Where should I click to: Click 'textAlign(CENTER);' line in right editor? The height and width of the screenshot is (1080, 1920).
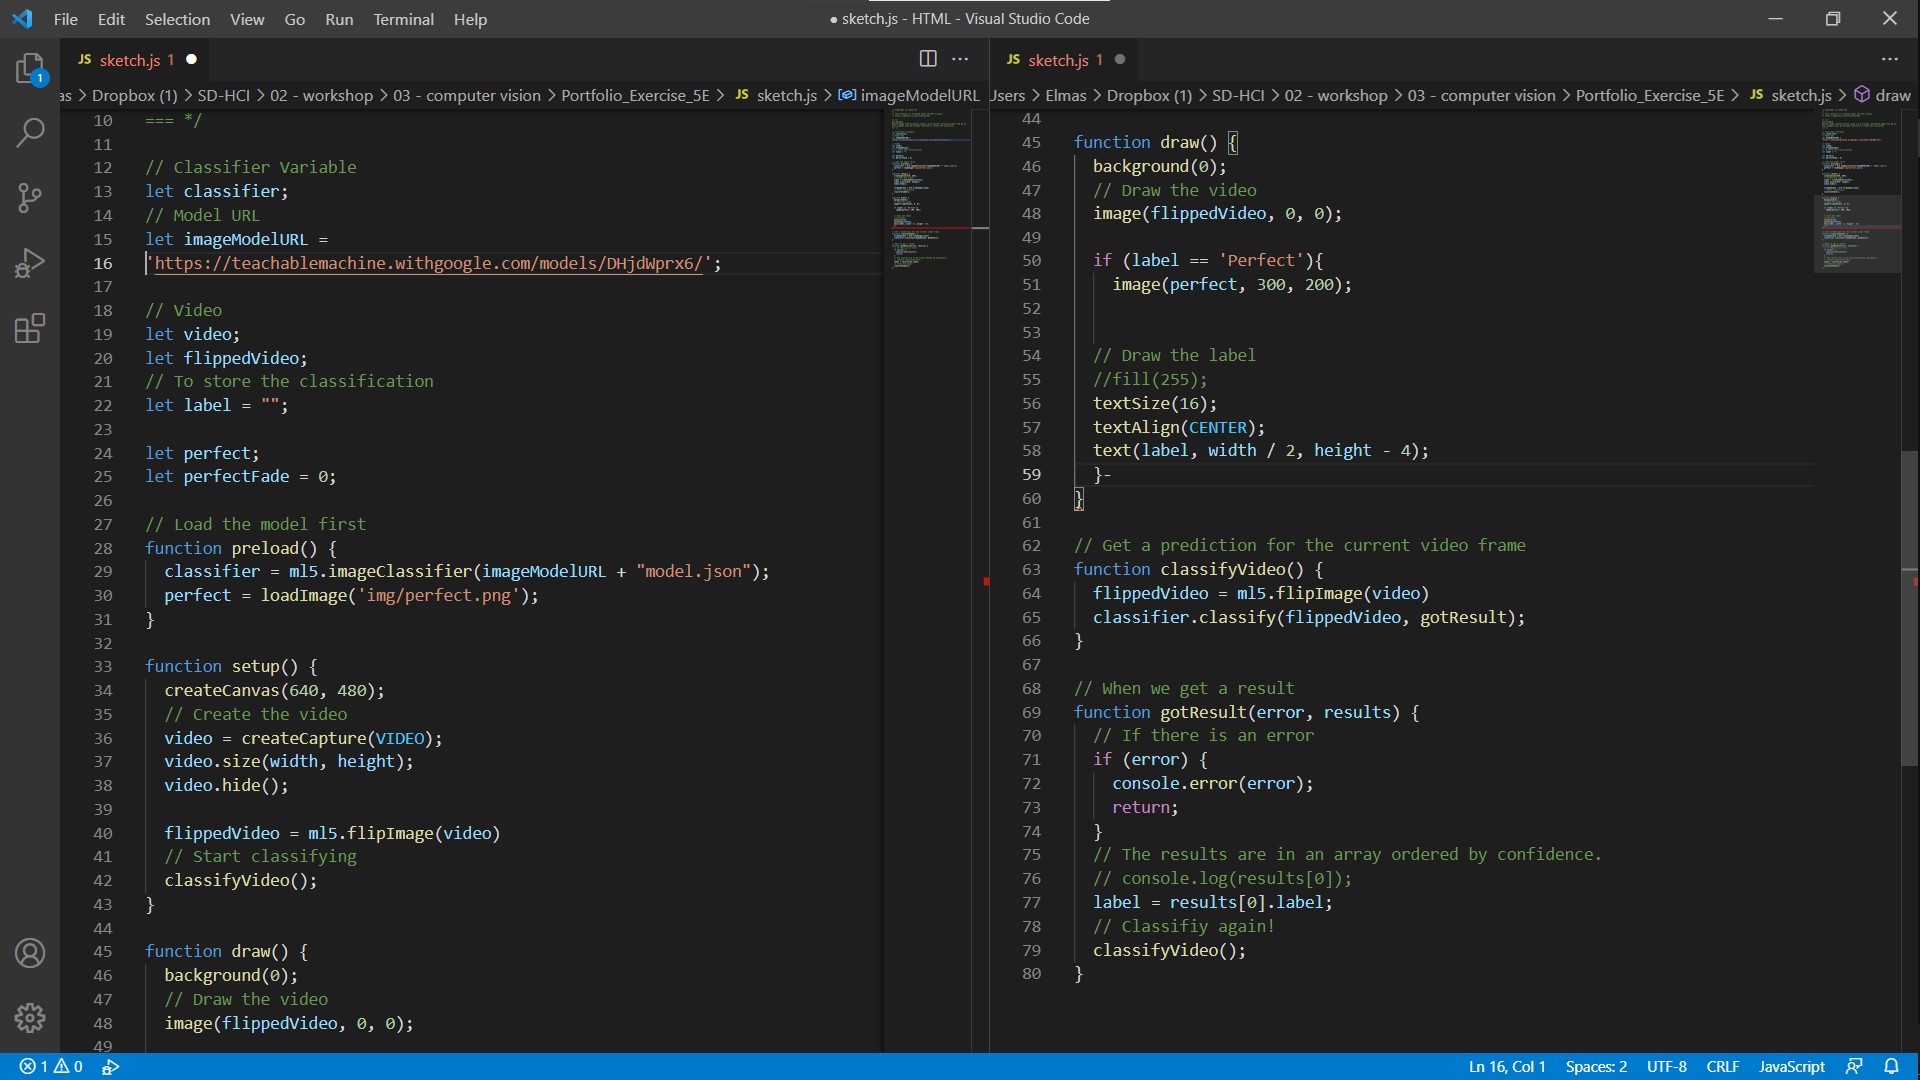coord(1178,427)
